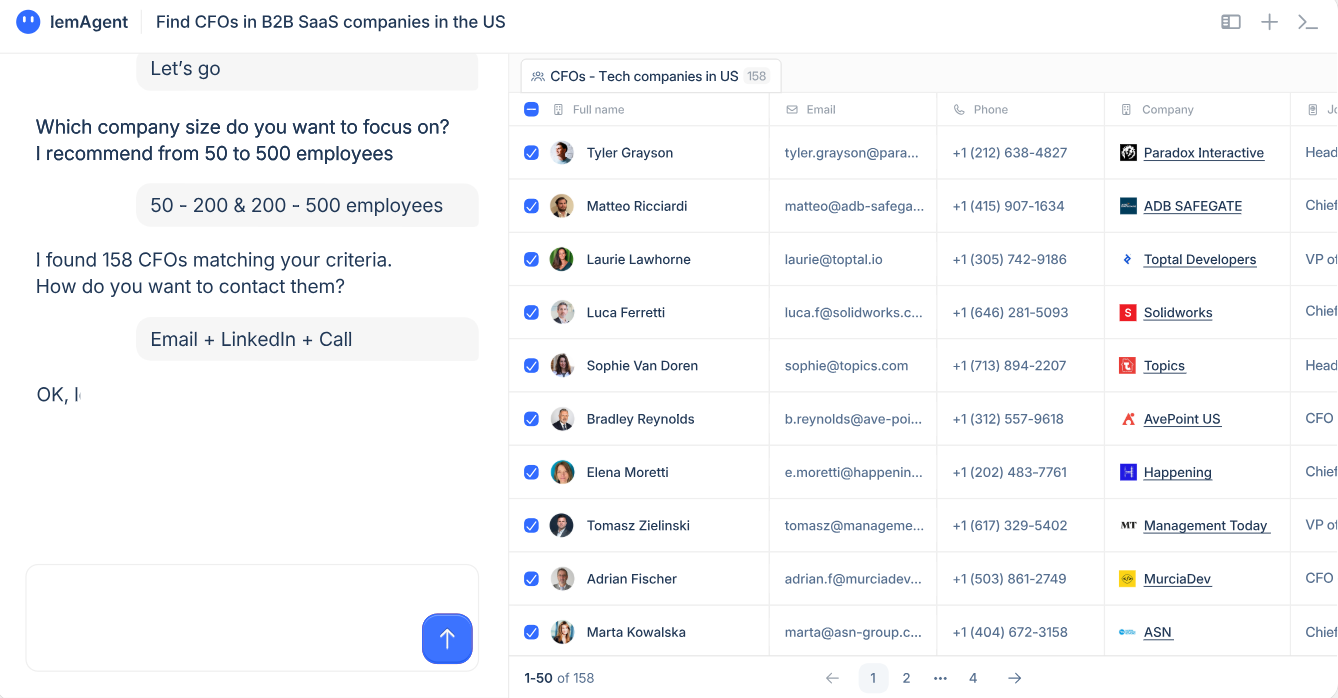Open the Happening company link
Image resolution: width=1338 pixels, height=698 pixels.
tap(1178, 472)
